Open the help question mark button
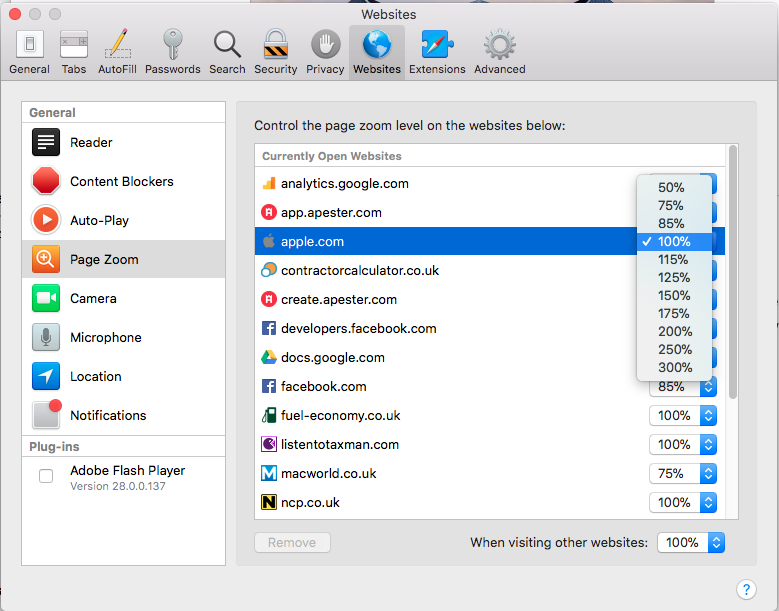 (x=746, y=590)
